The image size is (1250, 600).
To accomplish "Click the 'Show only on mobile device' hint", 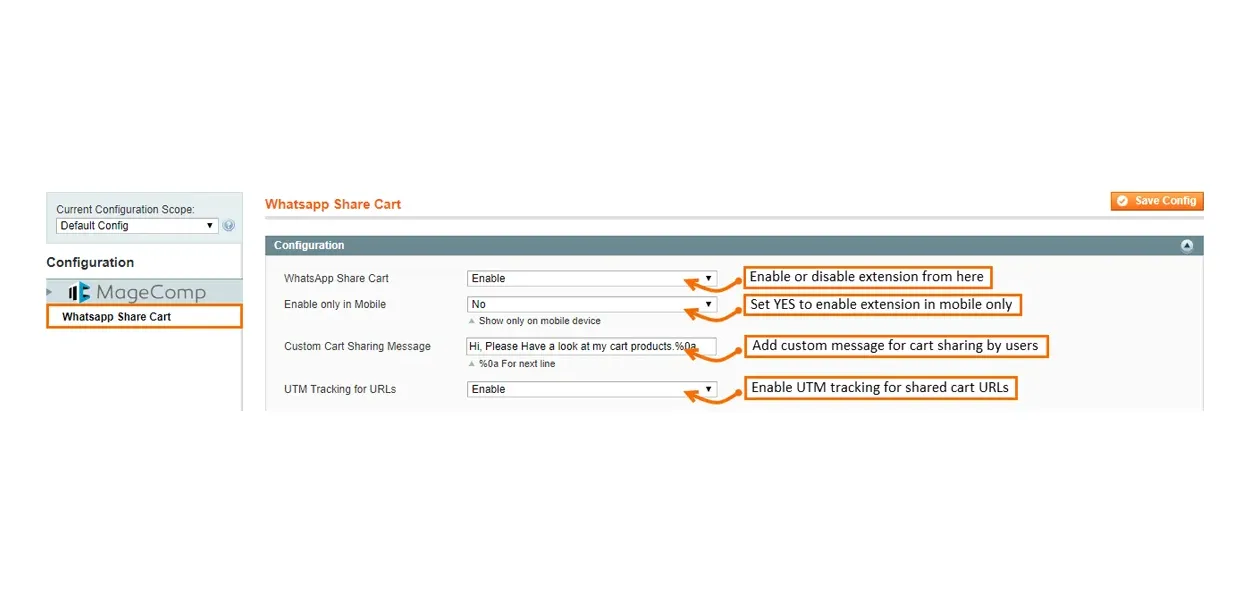I will [540, 321].
